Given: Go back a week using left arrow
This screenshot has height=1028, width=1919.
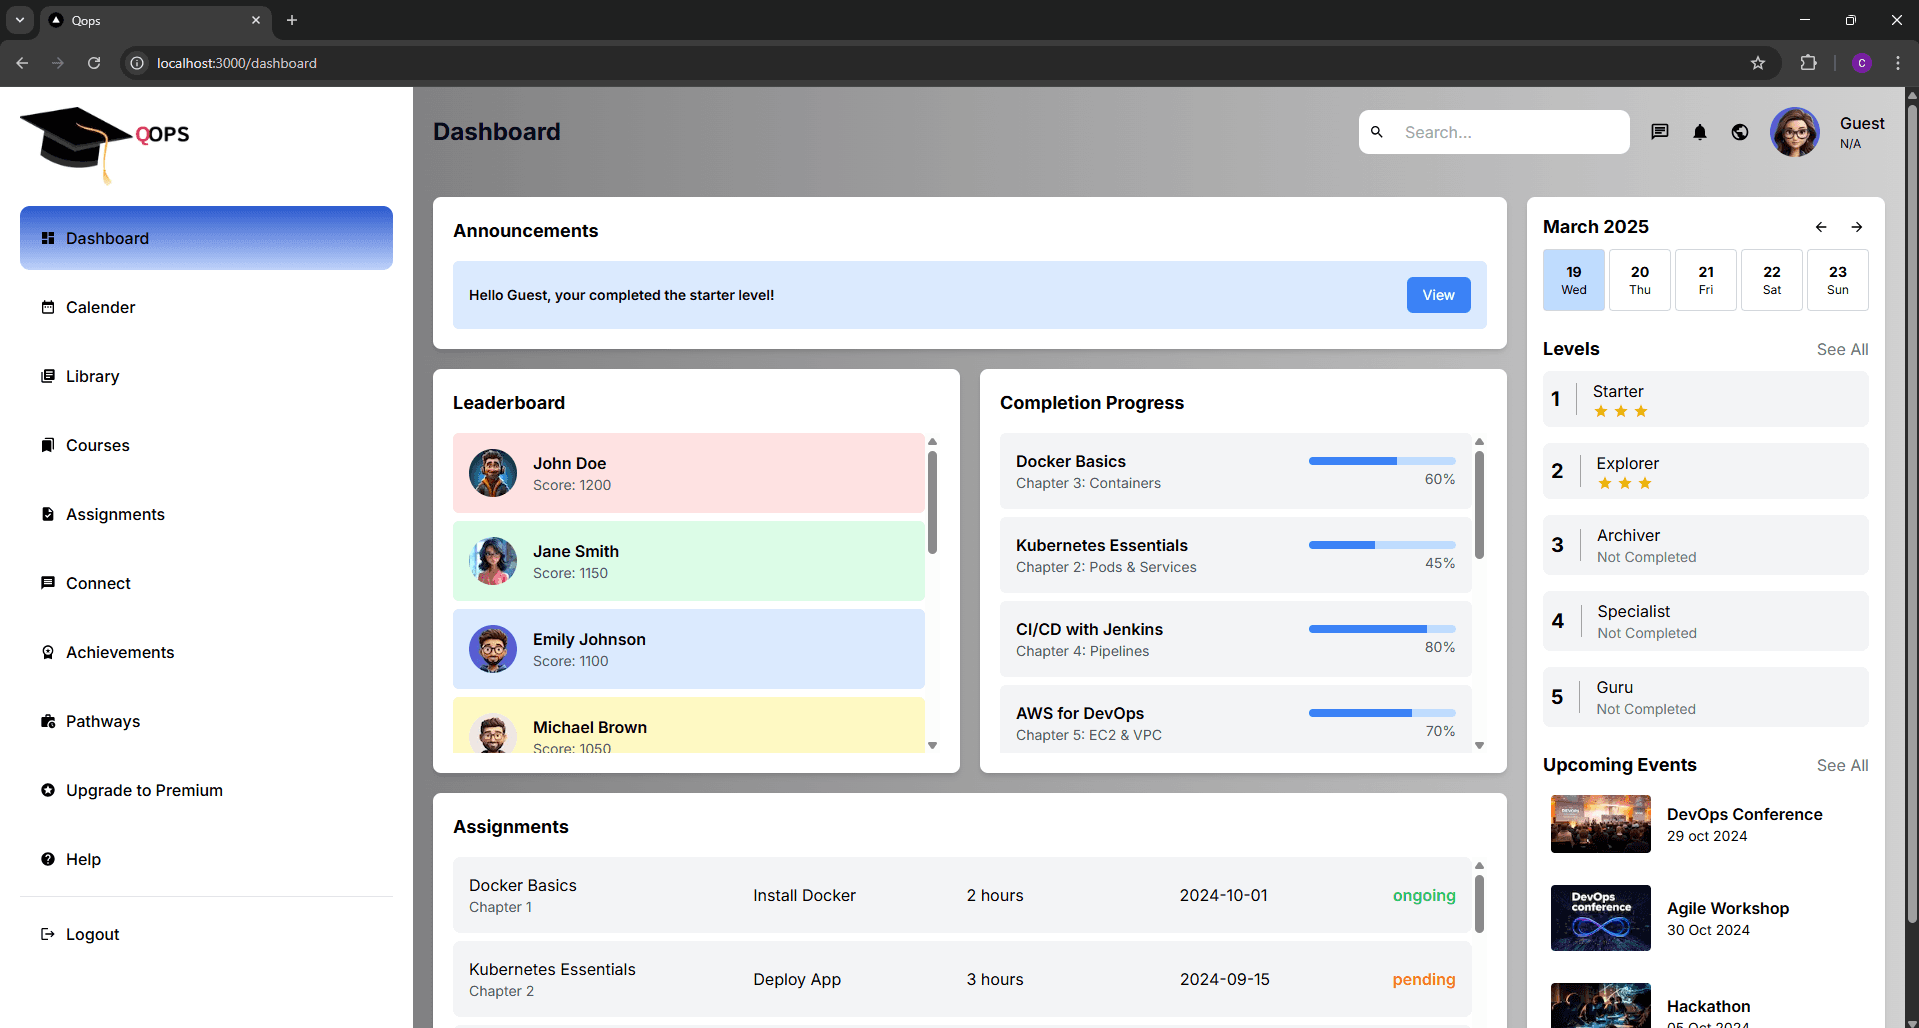Looking at the screenshot, I should 1820,227.
